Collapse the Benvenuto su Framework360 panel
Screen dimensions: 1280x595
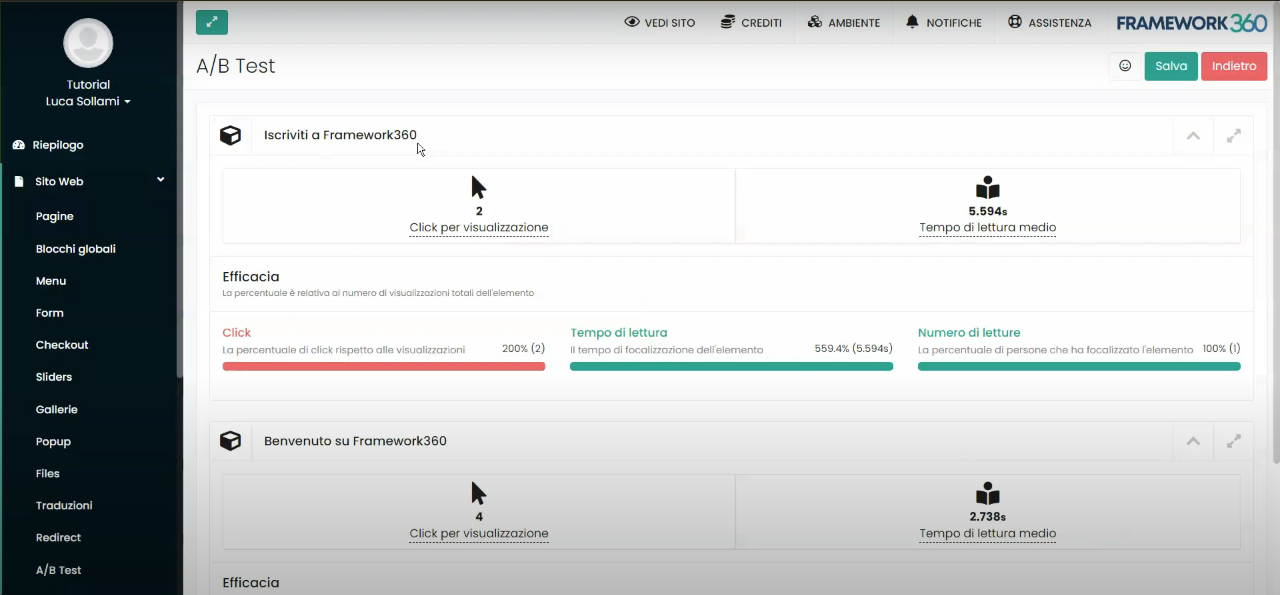pyautogui.click(x=1193, y=441)
